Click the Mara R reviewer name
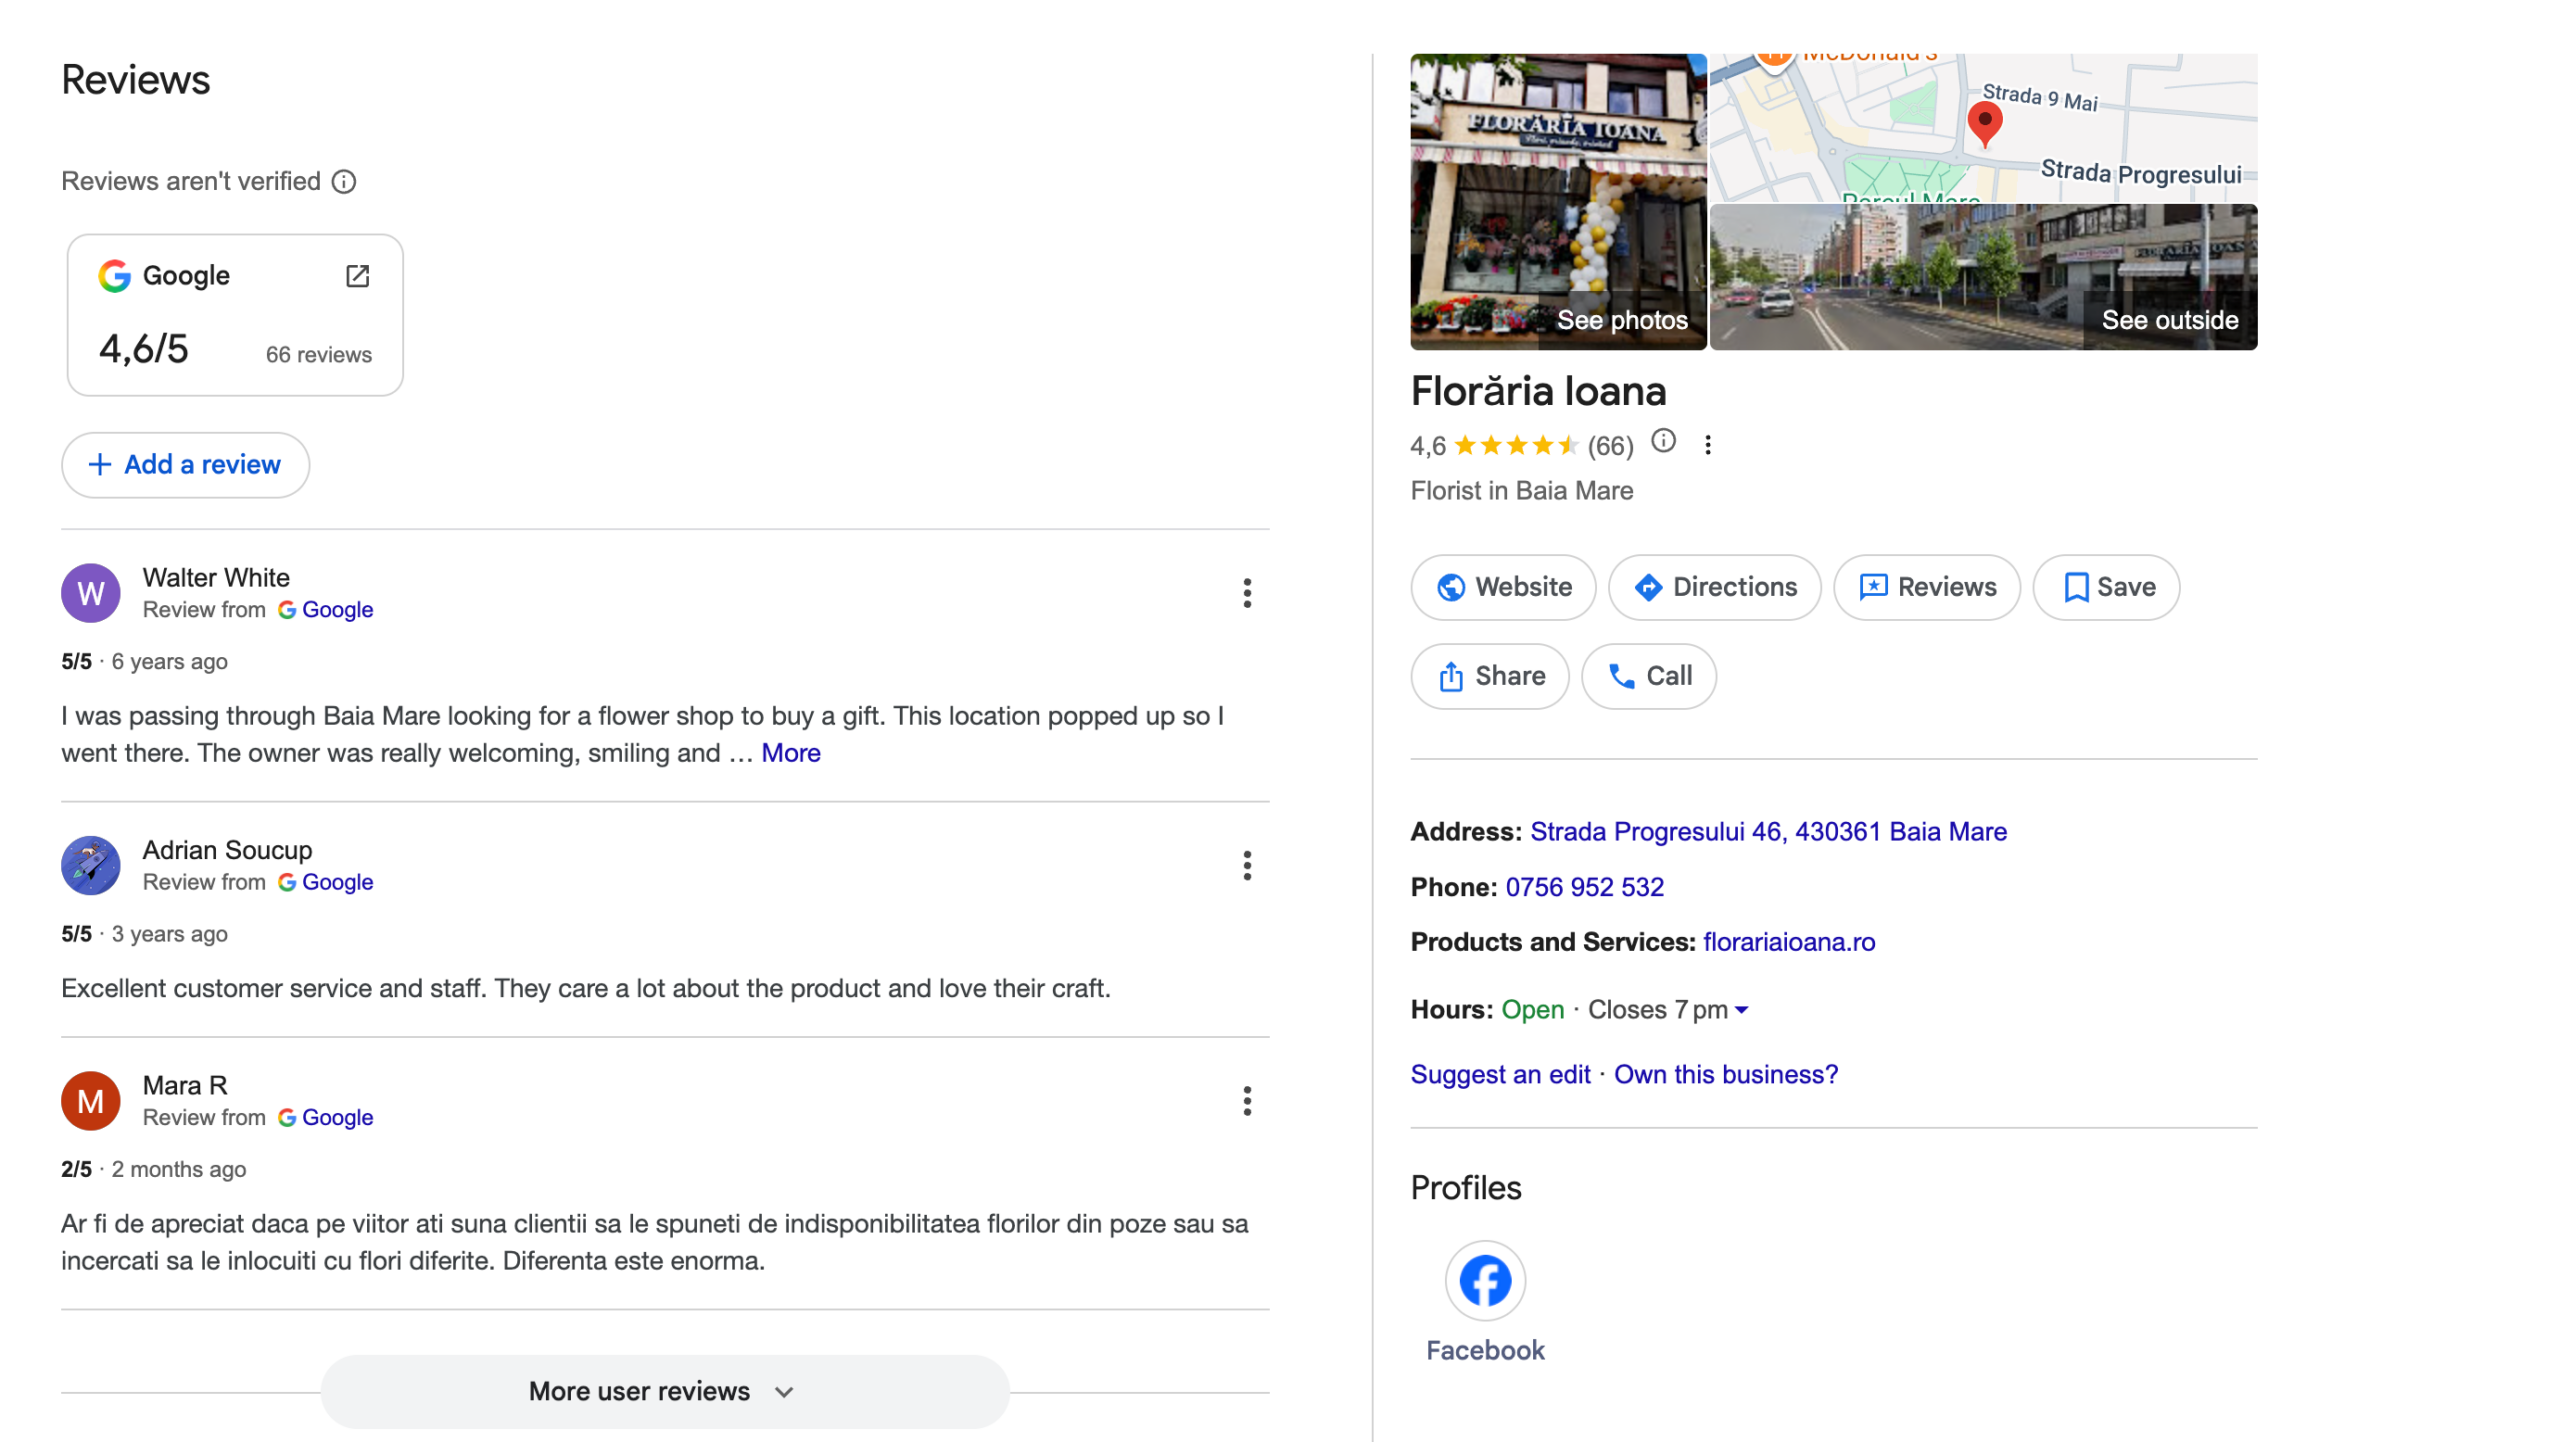 pyautogui.click(x=185, y=1086)
